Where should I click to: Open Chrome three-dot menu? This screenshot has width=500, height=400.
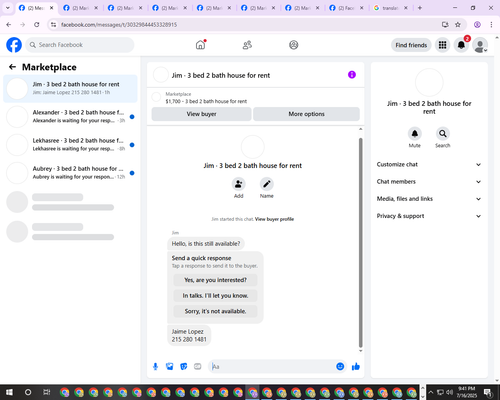click(491, 25)
